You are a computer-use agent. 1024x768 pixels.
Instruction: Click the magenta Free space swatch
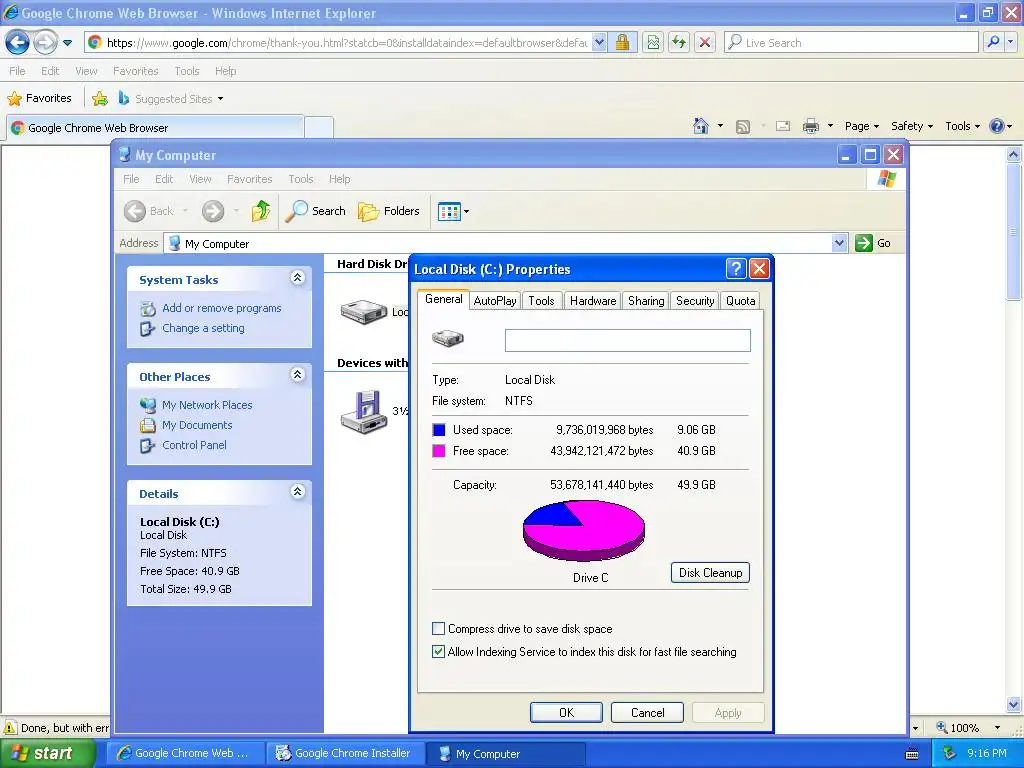439,451
